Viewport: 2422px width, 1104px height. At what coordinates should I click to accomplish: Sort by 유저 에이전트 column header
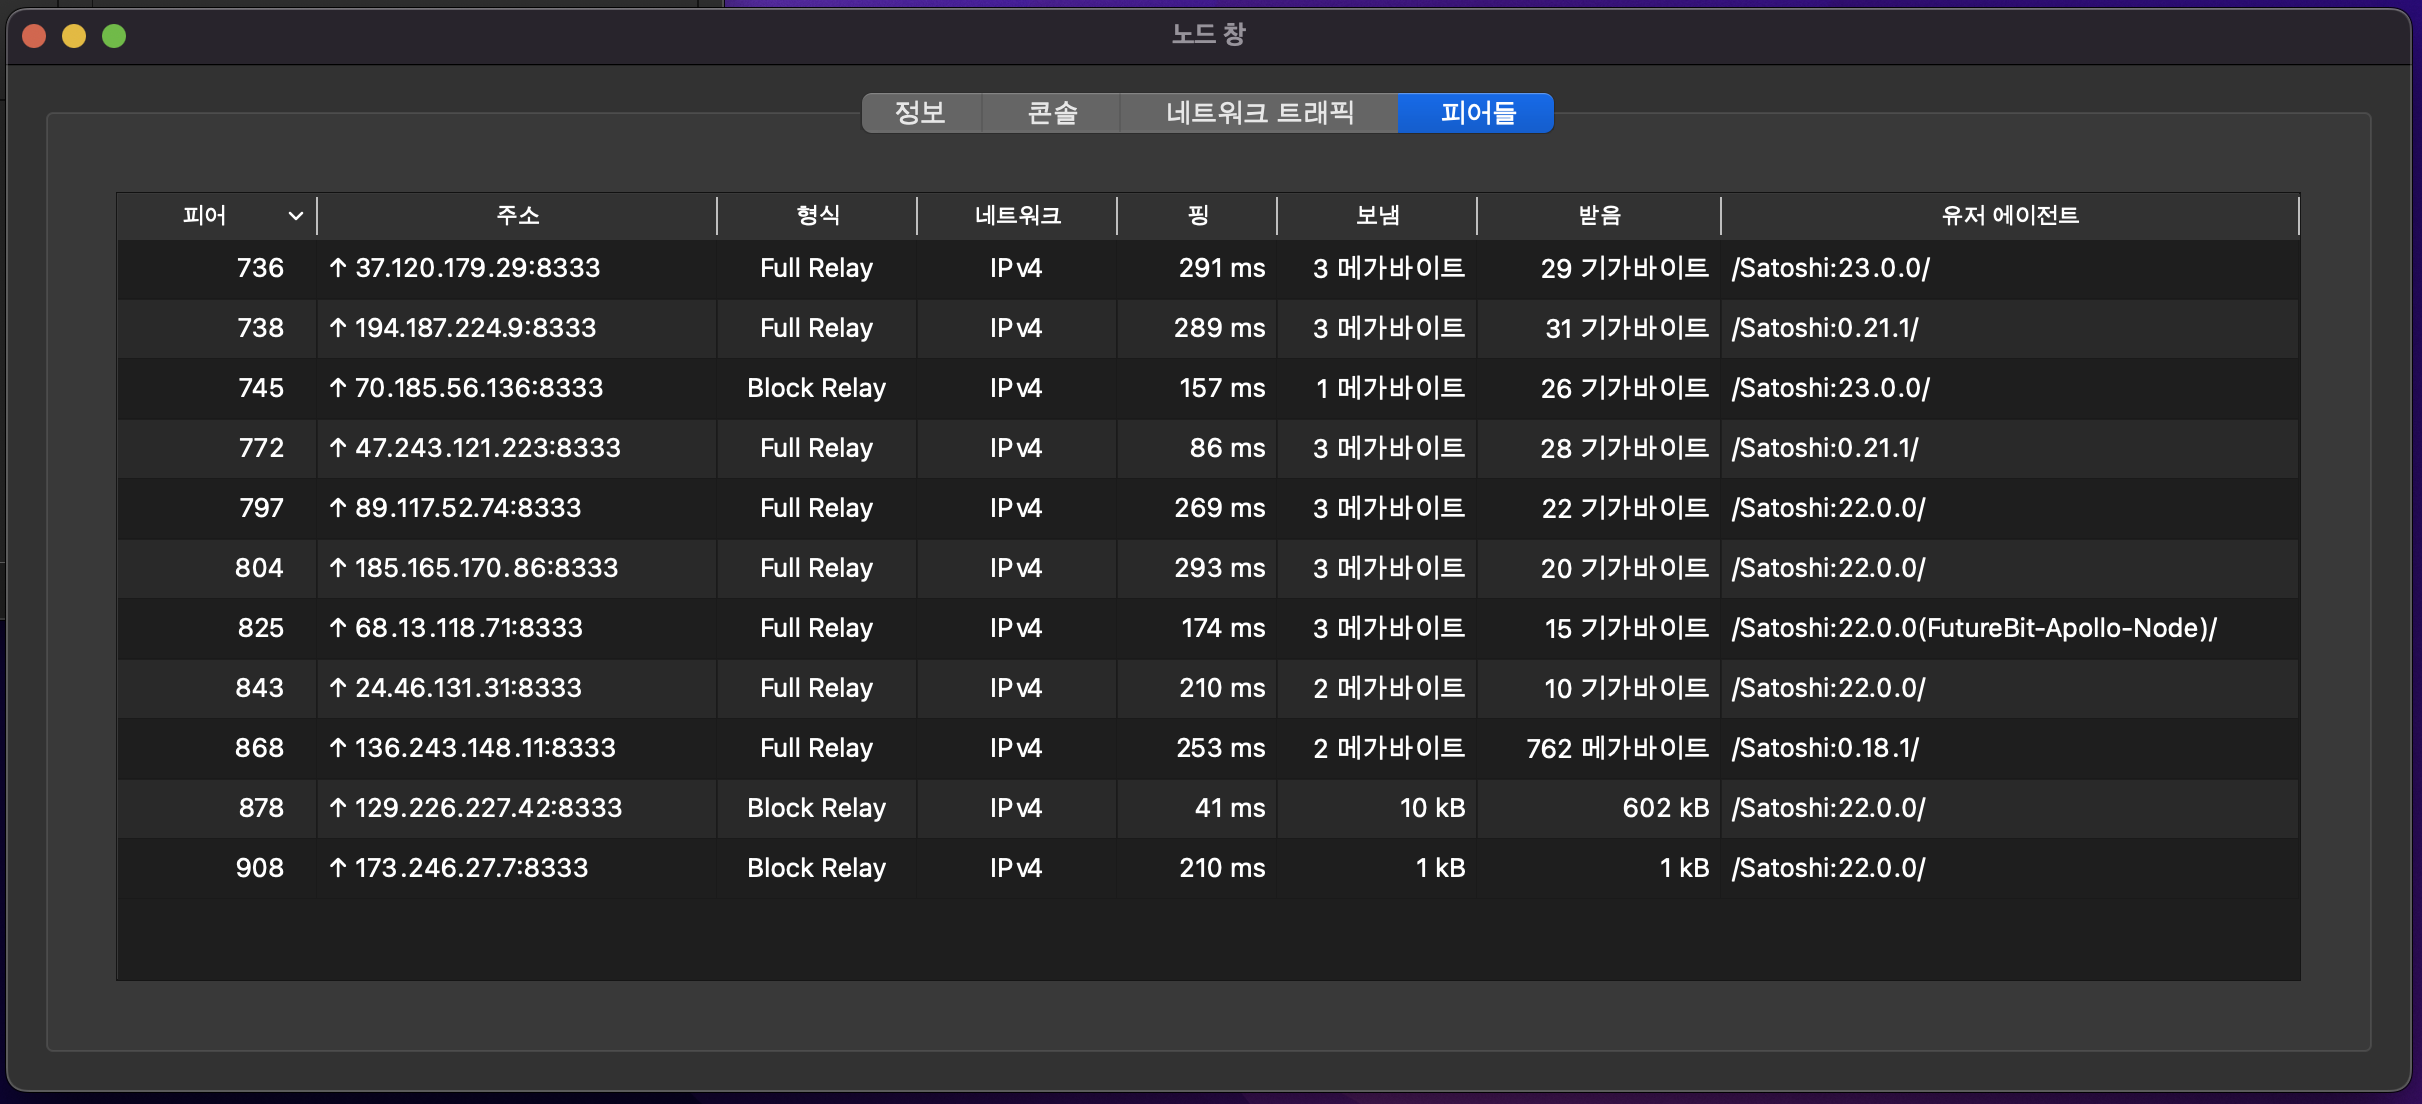pos(2009,216)
